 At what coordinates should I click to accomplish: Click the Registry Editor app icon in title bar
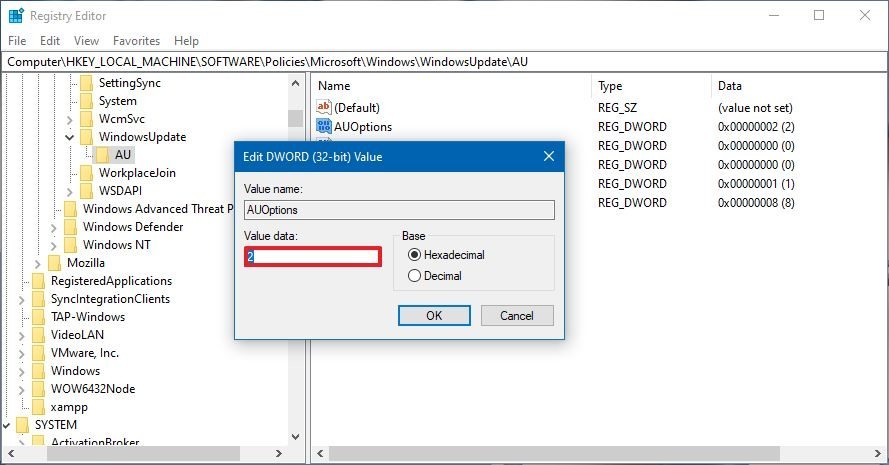(x=16, y=16)
